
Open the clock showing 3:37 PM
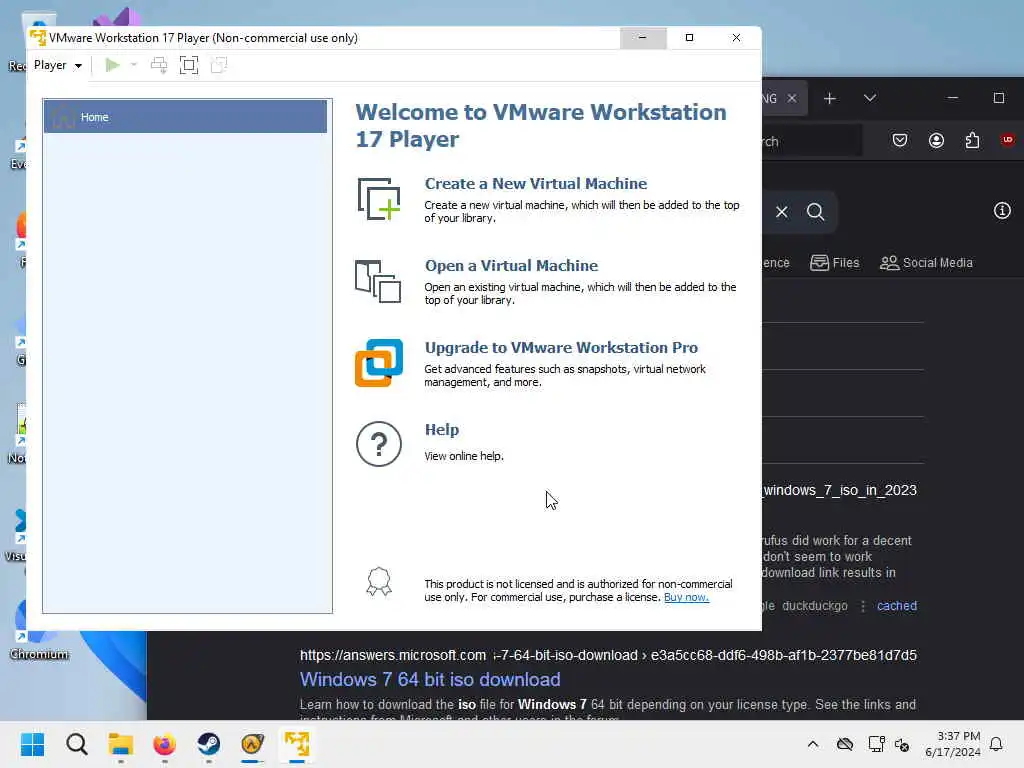click(x=952, y=744)
